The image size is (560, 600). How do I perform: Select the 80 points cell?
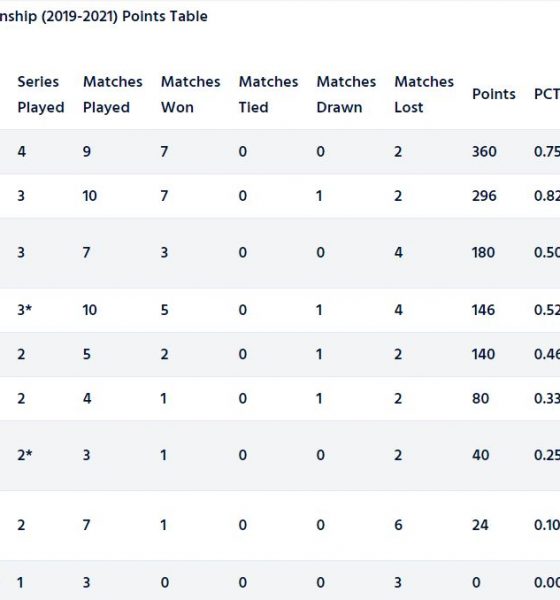(480, 399)
